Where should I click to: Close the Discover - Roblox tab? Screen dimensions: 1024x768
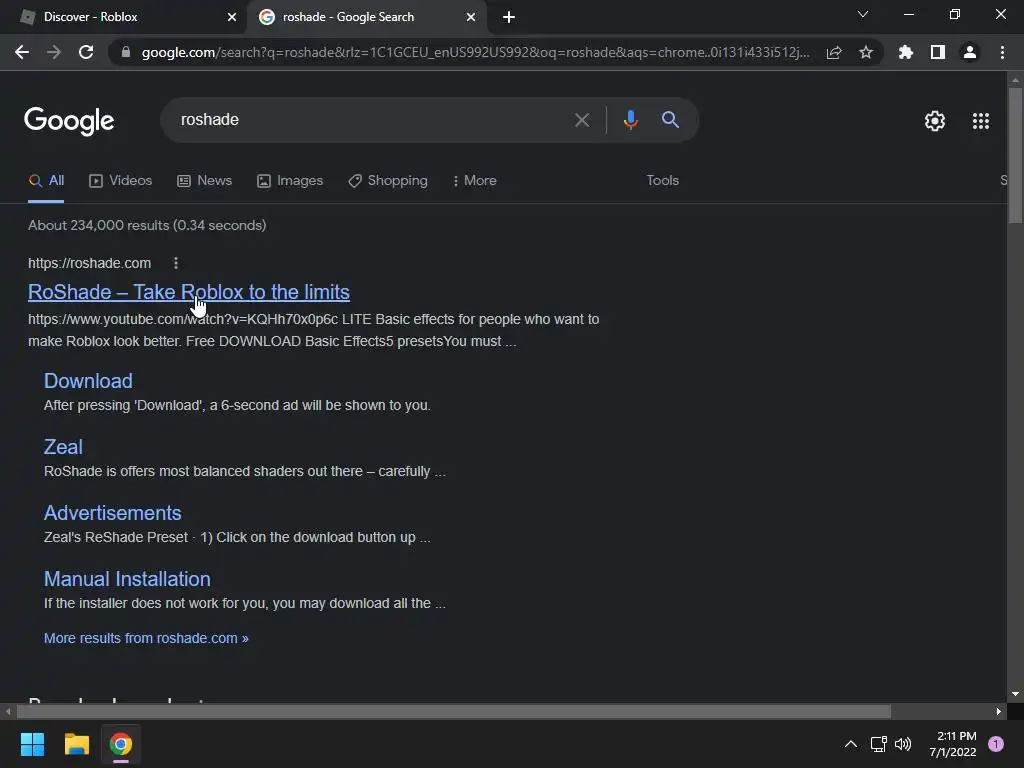(232, 17)
